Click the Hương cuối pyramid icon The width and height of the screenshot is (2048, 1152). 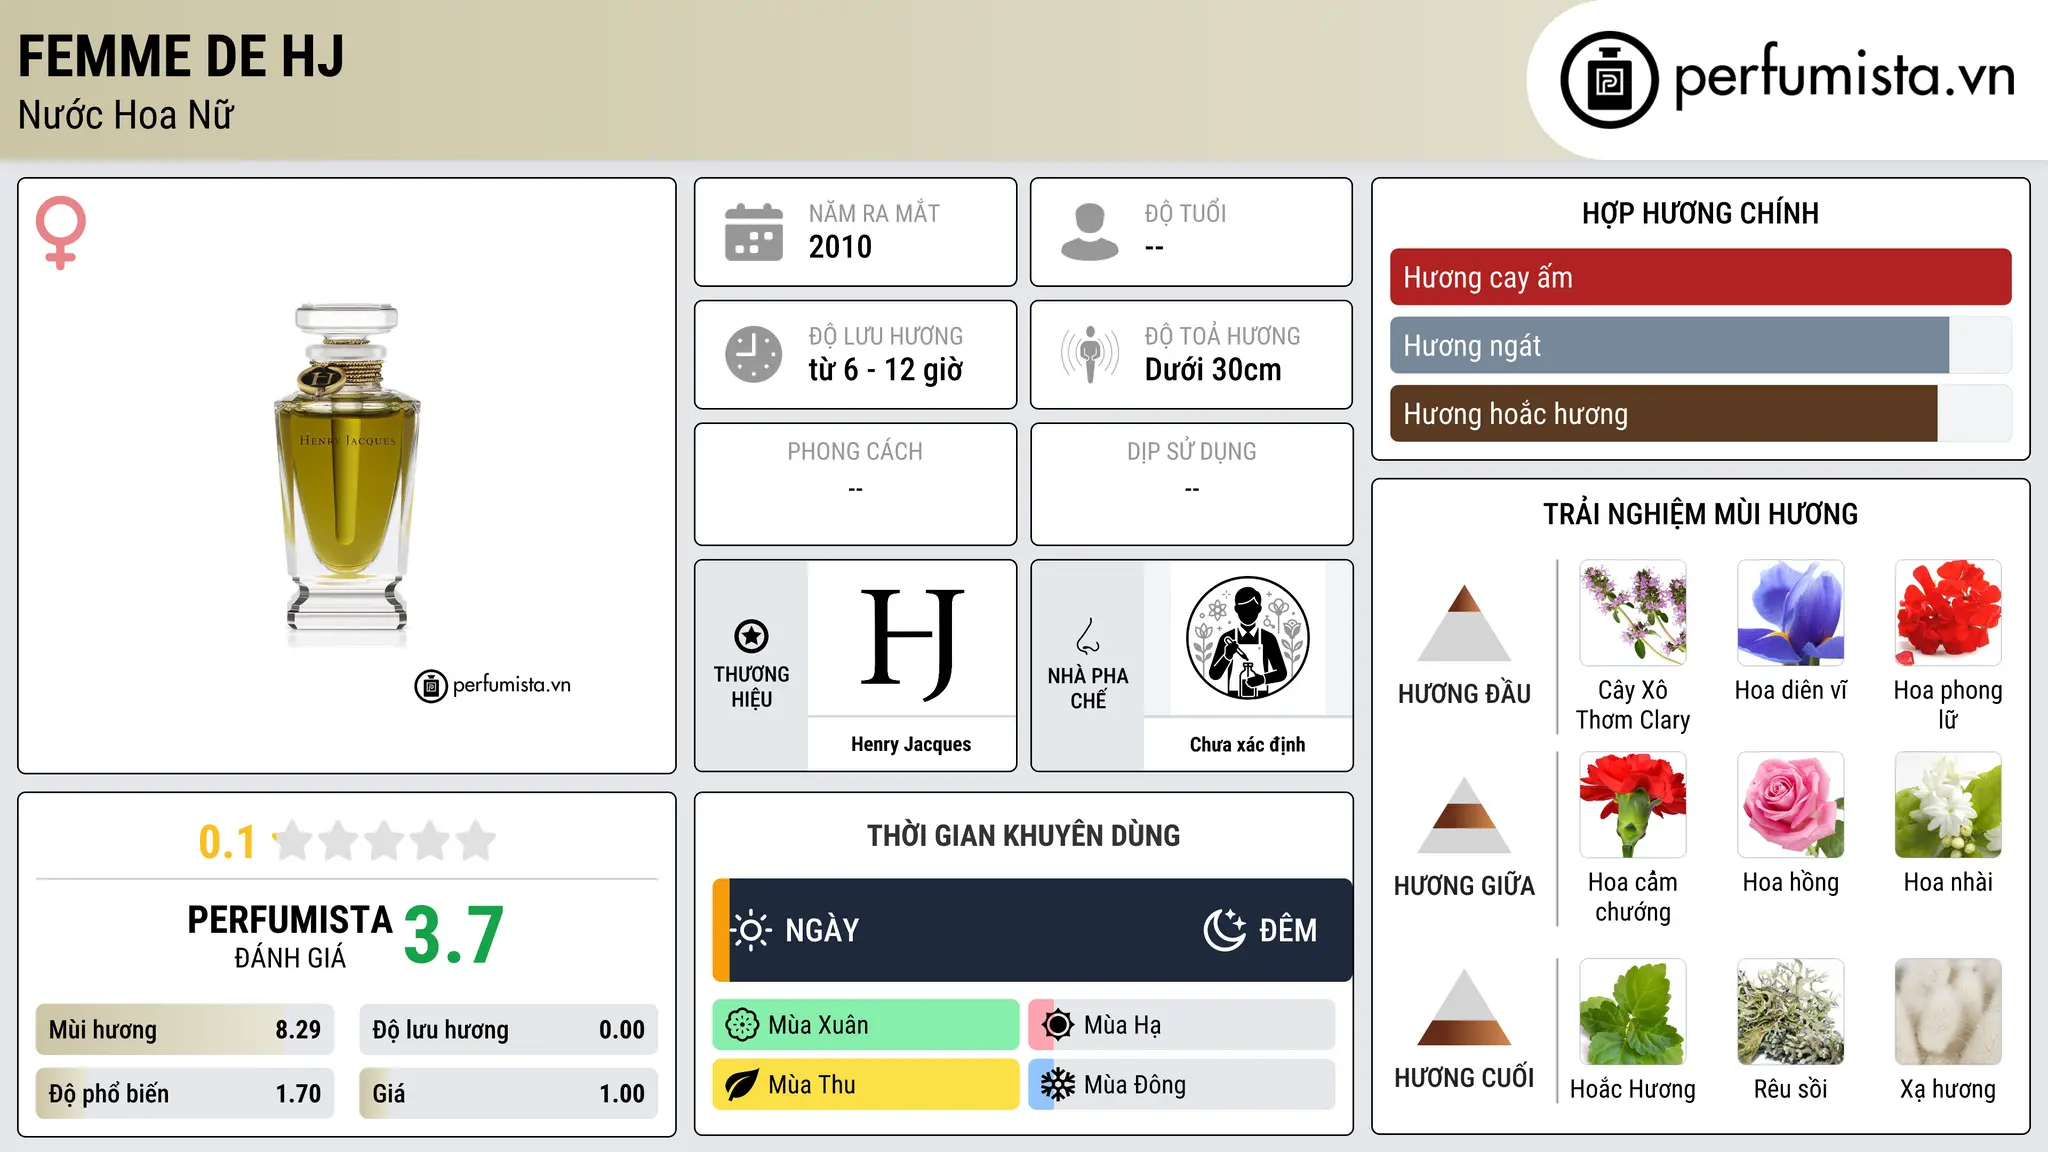point(1464,1007)
